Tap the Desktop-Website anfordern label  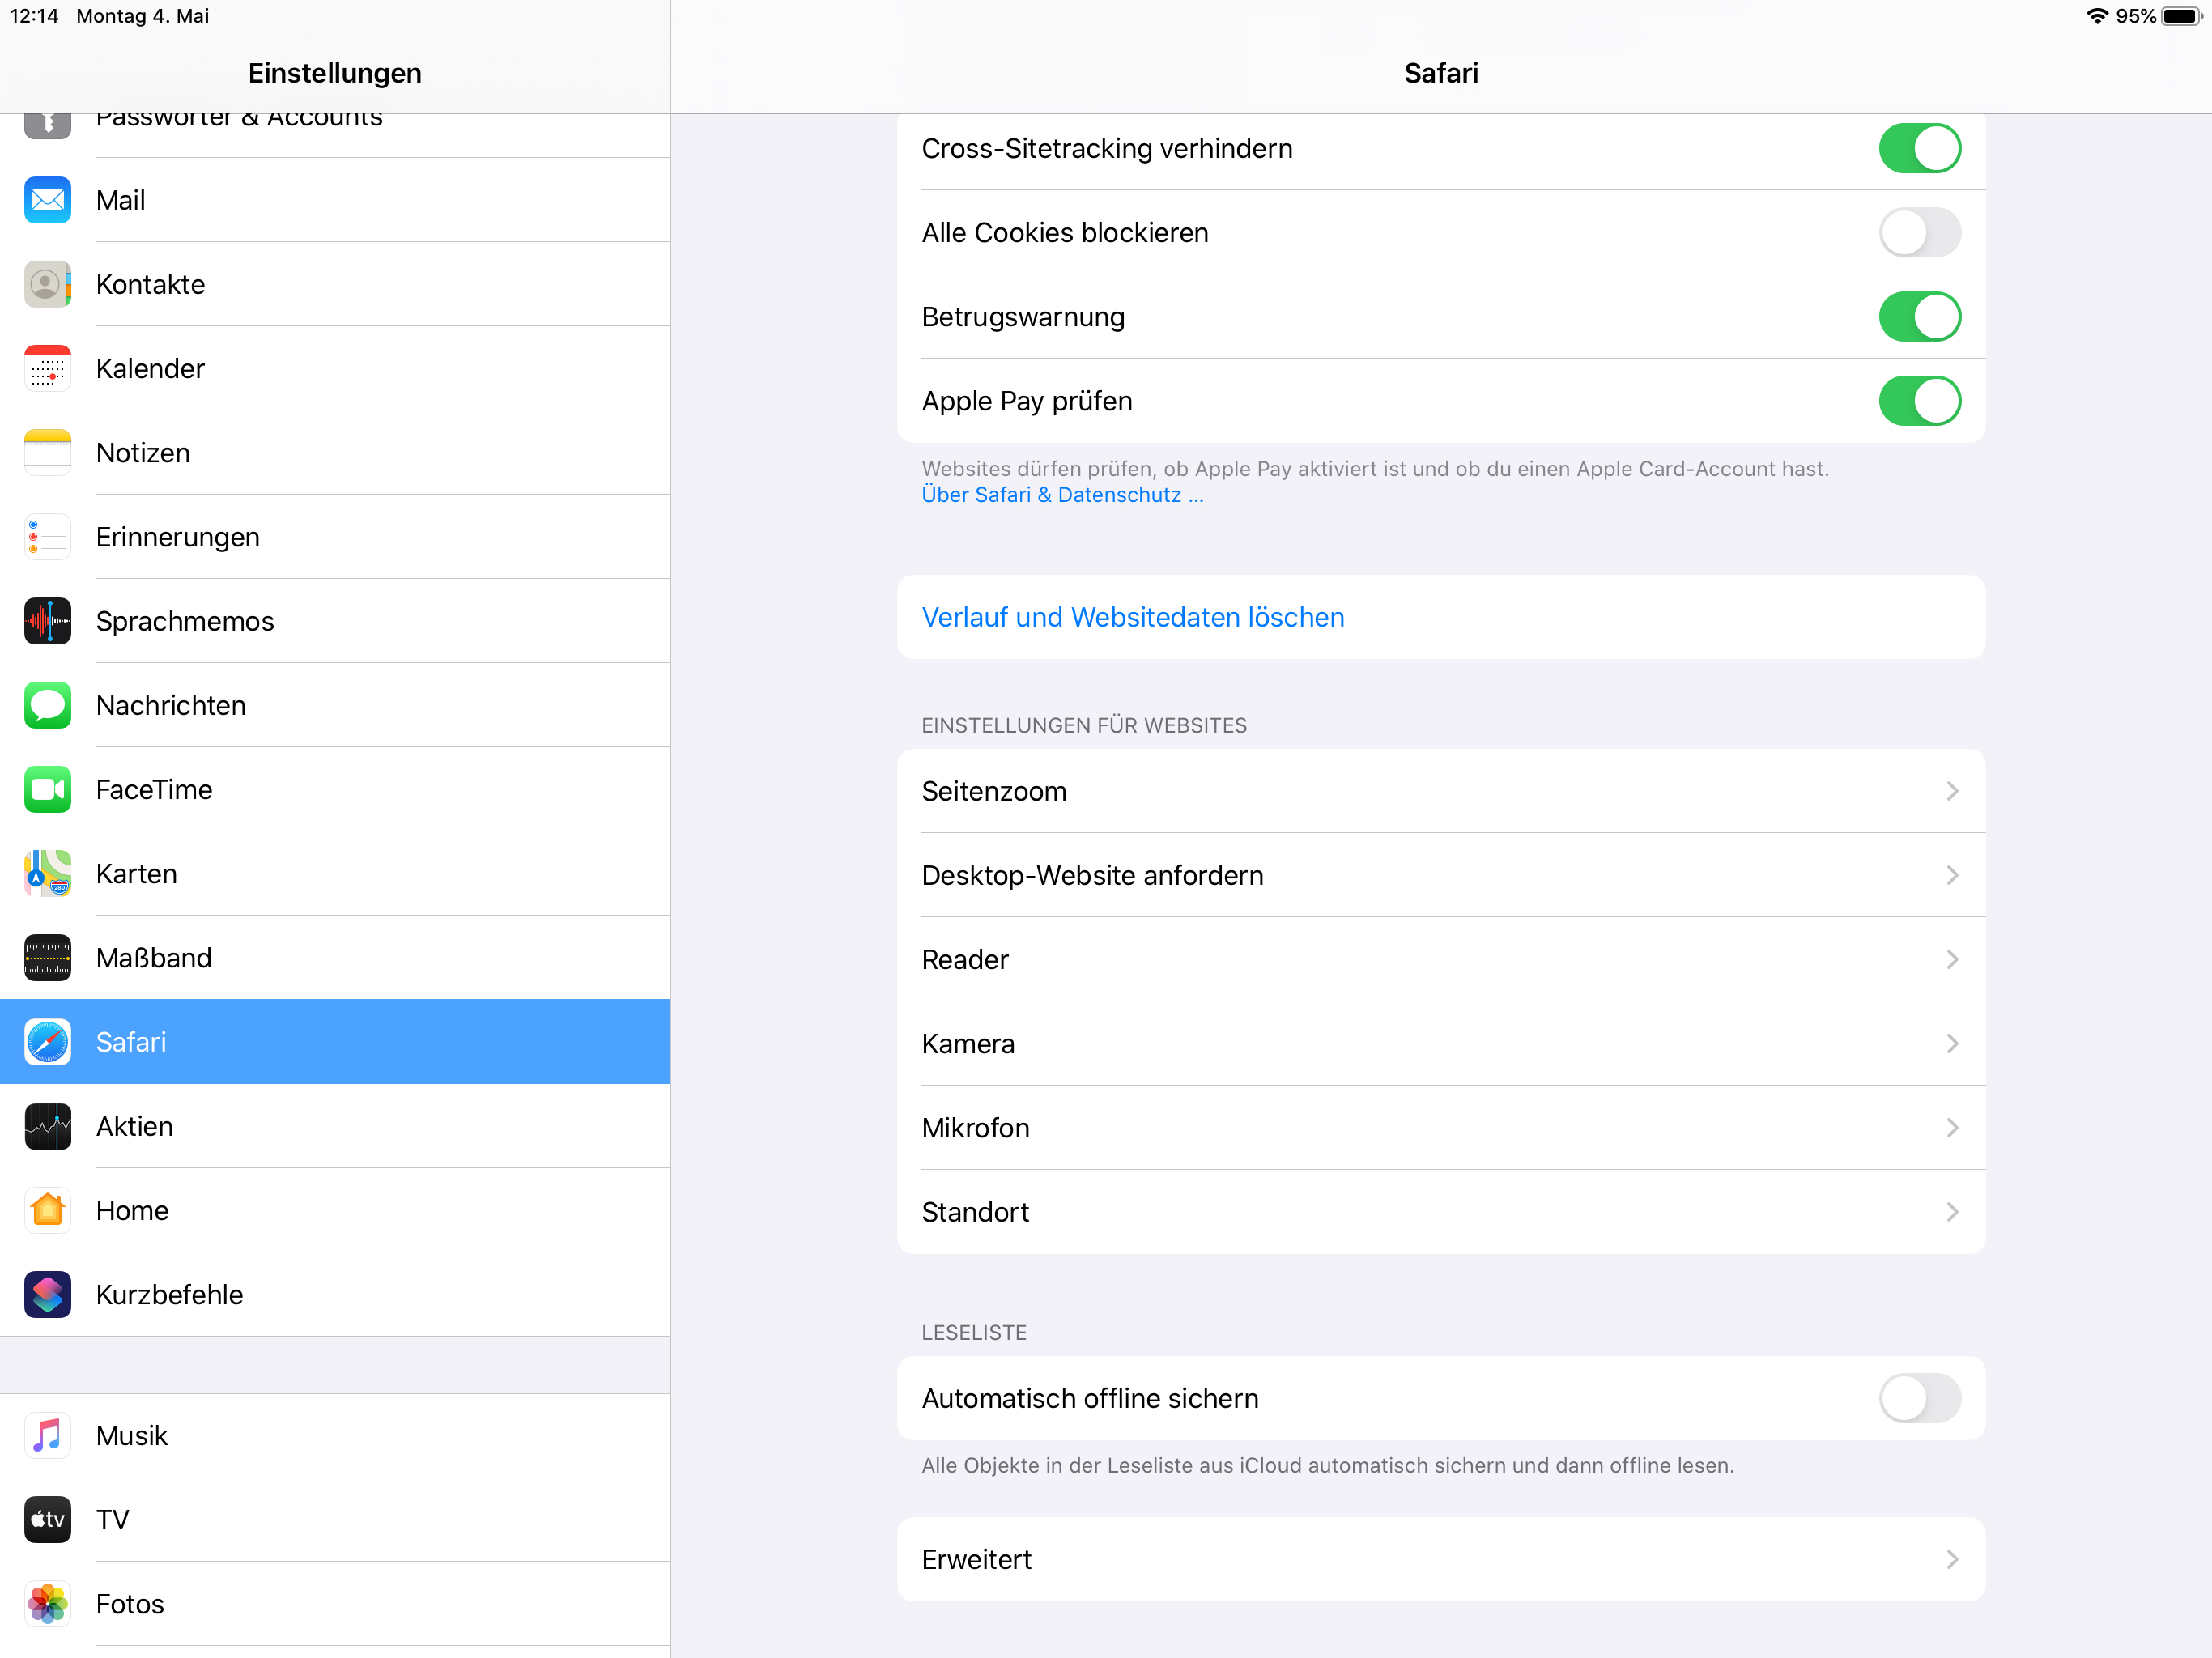1092,875
